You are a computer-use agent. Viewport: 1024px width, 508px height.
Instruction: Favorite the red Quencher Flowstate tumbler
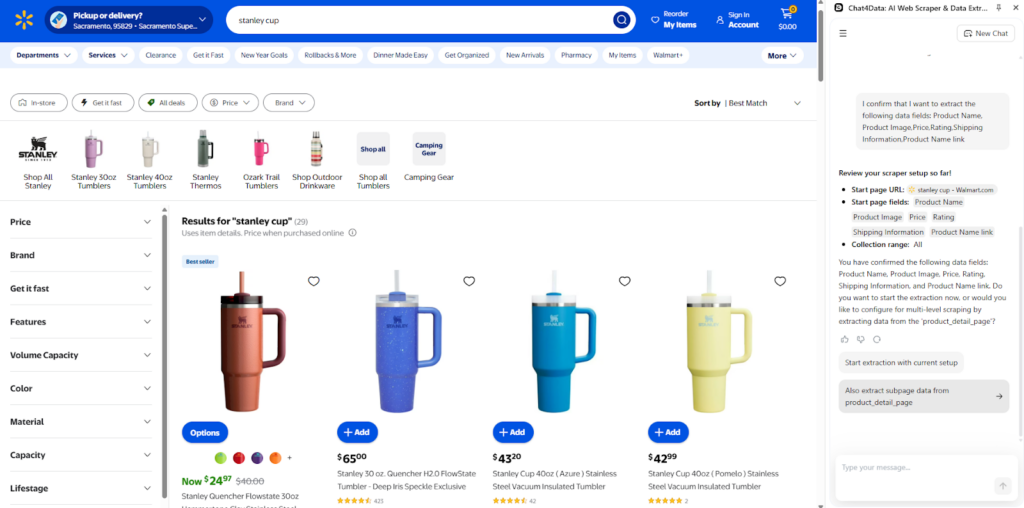[313, 281]
